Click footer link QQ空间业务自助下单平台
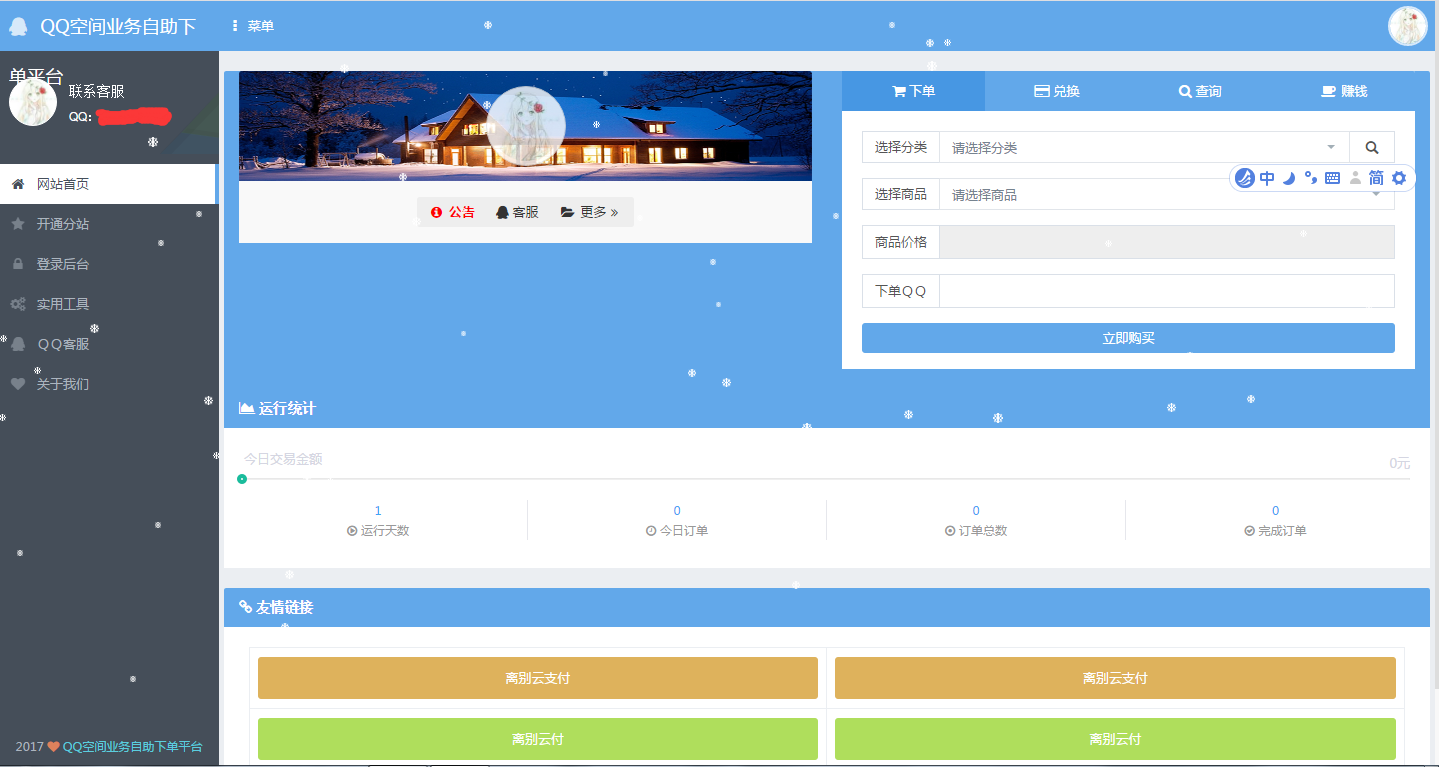The height and width of the screenshot is (767, 1439). click(x=132, y=747)
